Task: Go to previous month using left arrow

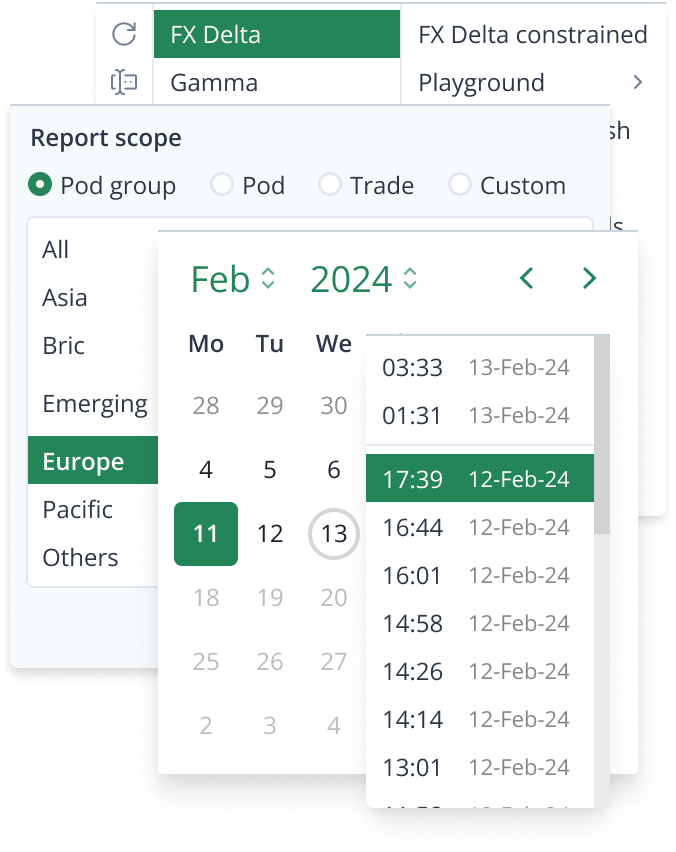Action: point(527,279)
